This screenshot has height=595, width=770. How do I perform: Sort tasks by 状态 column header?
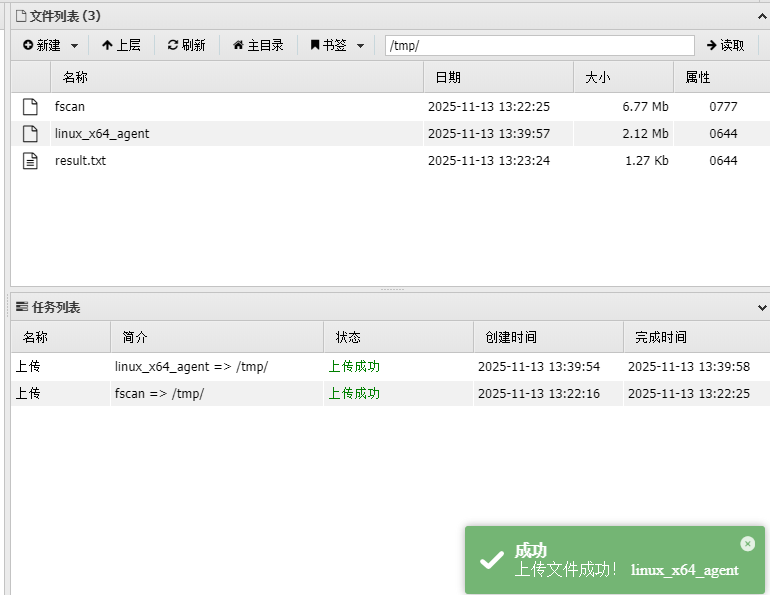tap(348, 337)
